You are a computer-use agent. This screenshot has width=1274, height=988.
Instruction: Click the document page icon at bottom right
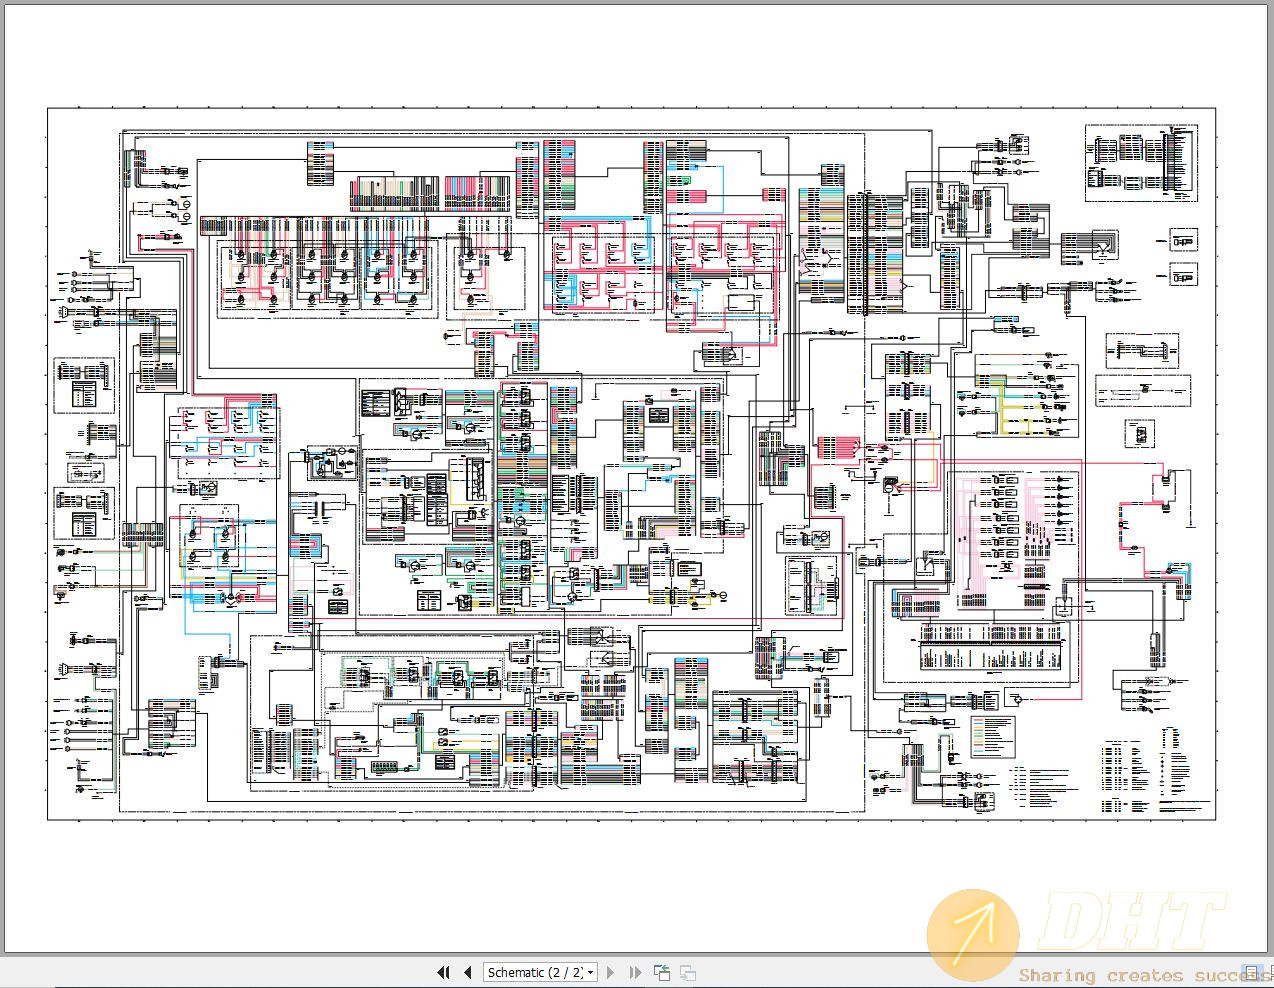[1251, 972]
